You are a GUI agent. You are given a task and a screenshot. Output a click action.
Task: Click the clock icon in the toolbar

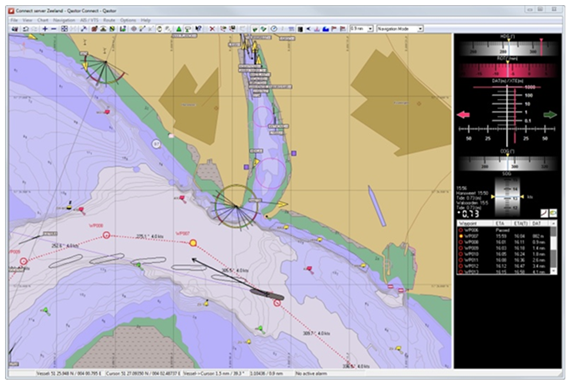(274, 29)
